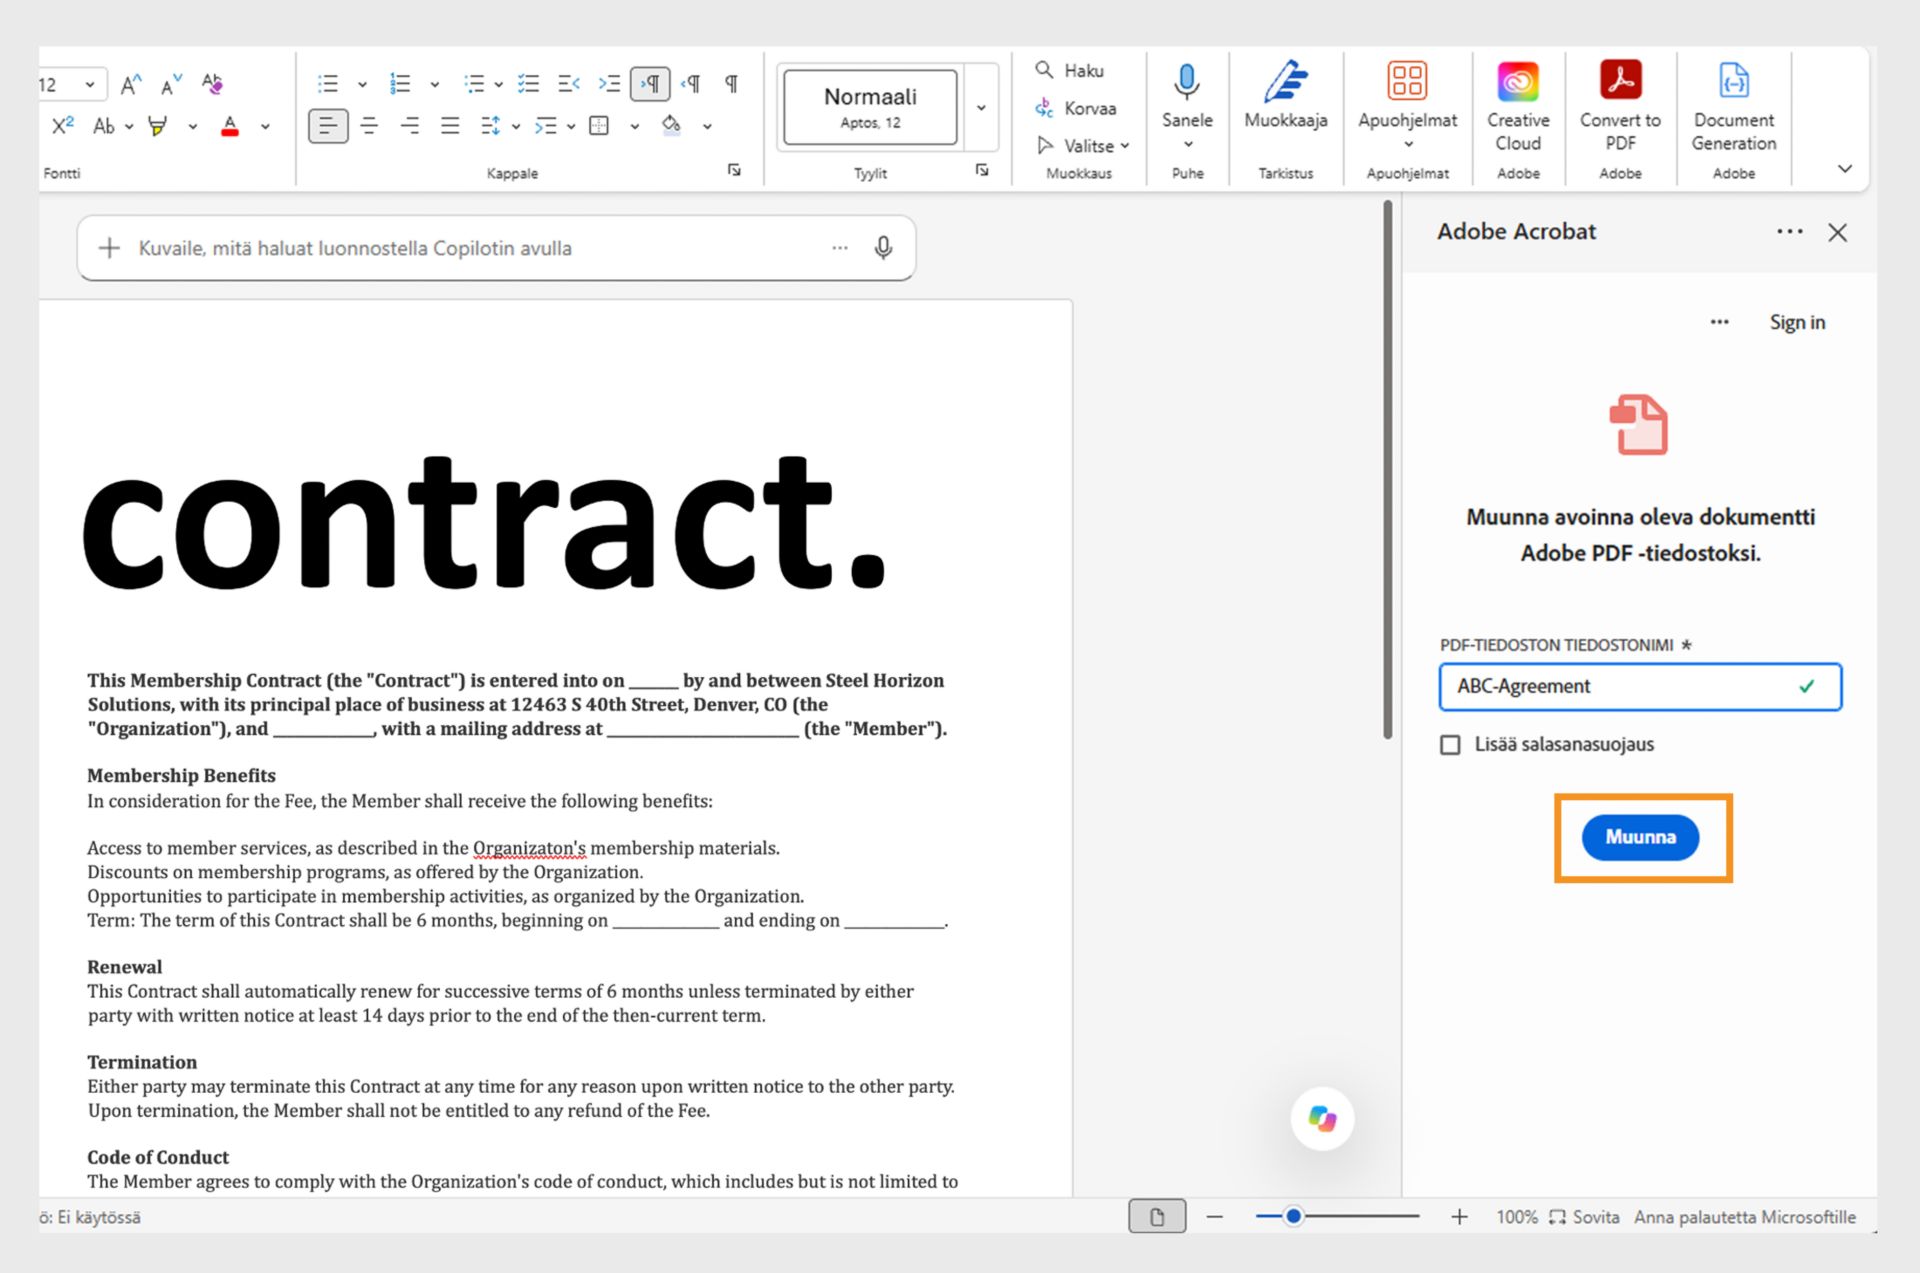This screenshot has width=1920, height=1273.
Task: Click the Copilot floating icon
Action: (1322, 1118)
